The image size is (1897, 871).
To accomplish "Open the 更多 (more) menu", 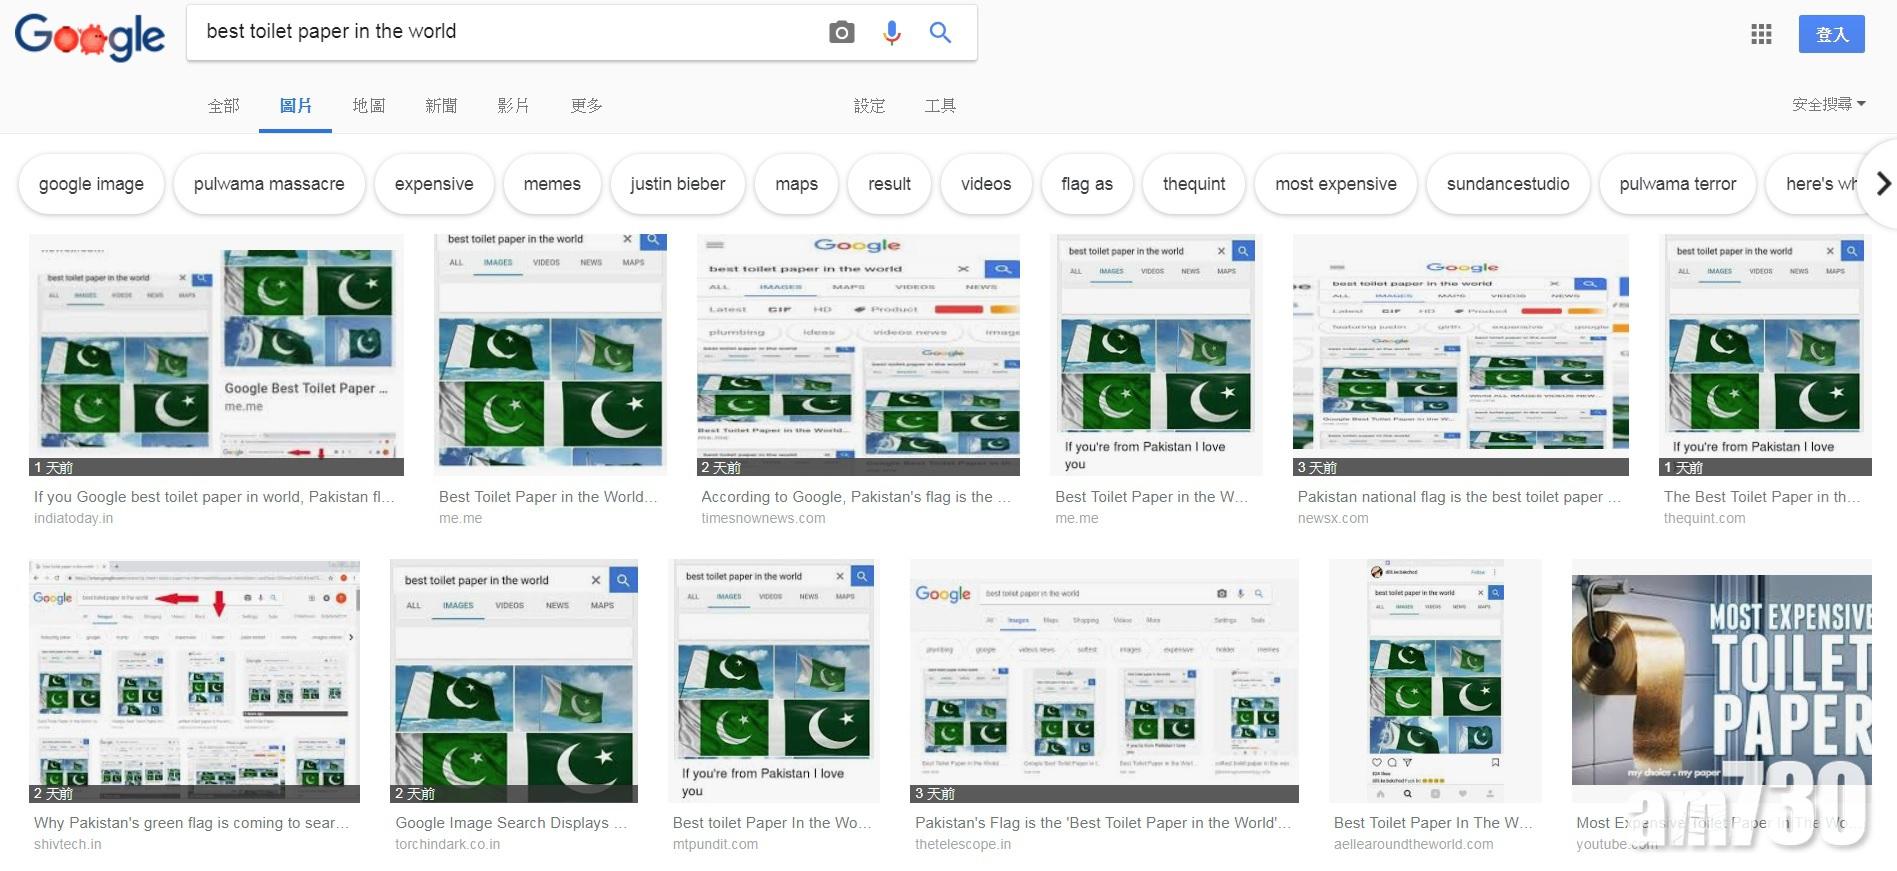I will 586,105.
